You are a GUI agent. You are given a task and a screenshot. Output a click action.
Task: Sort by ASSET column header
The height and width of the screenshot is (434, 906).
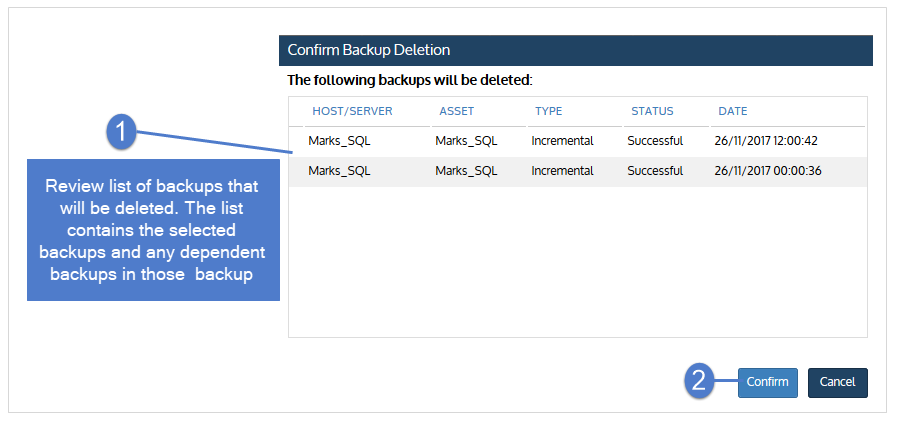(x=456, y=112)
